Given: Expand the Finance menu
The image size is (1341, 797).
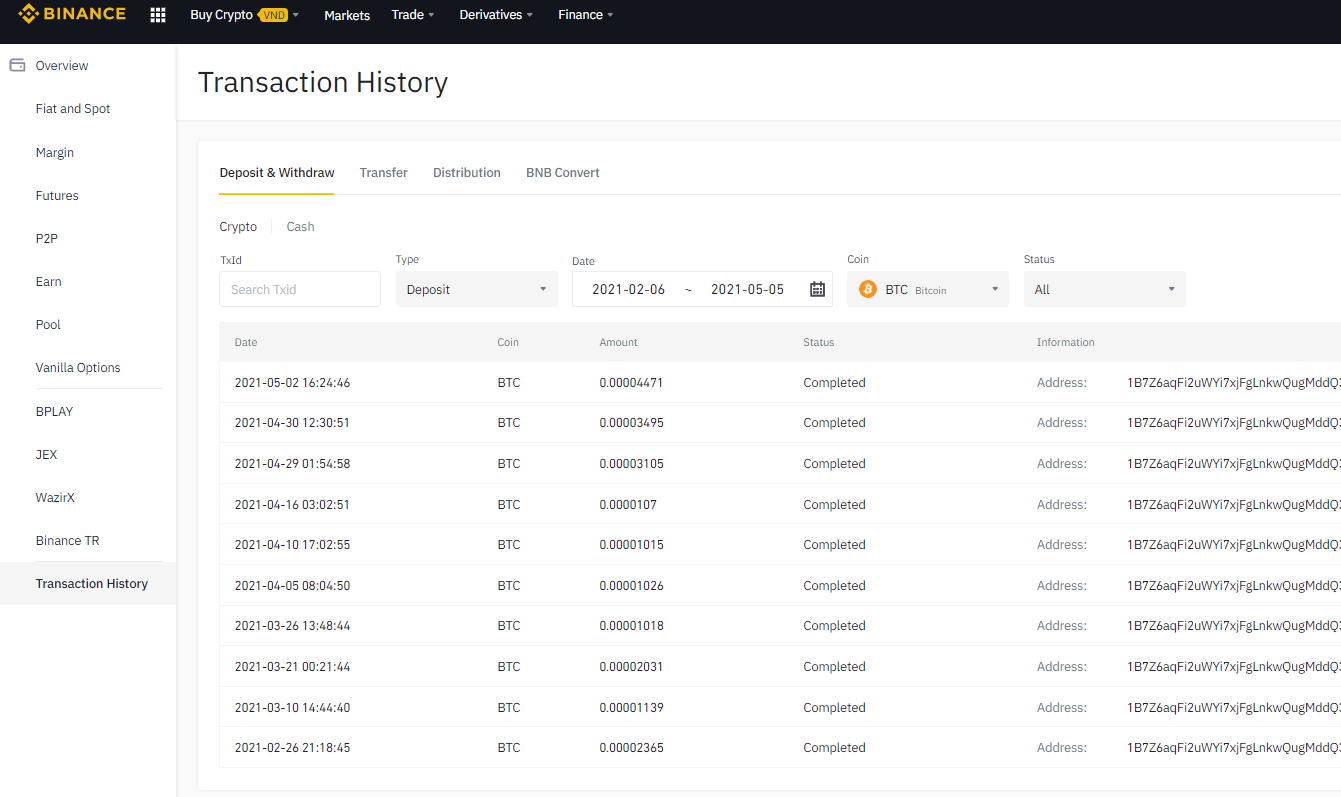Looking at the screenshot, I should 586,15.
